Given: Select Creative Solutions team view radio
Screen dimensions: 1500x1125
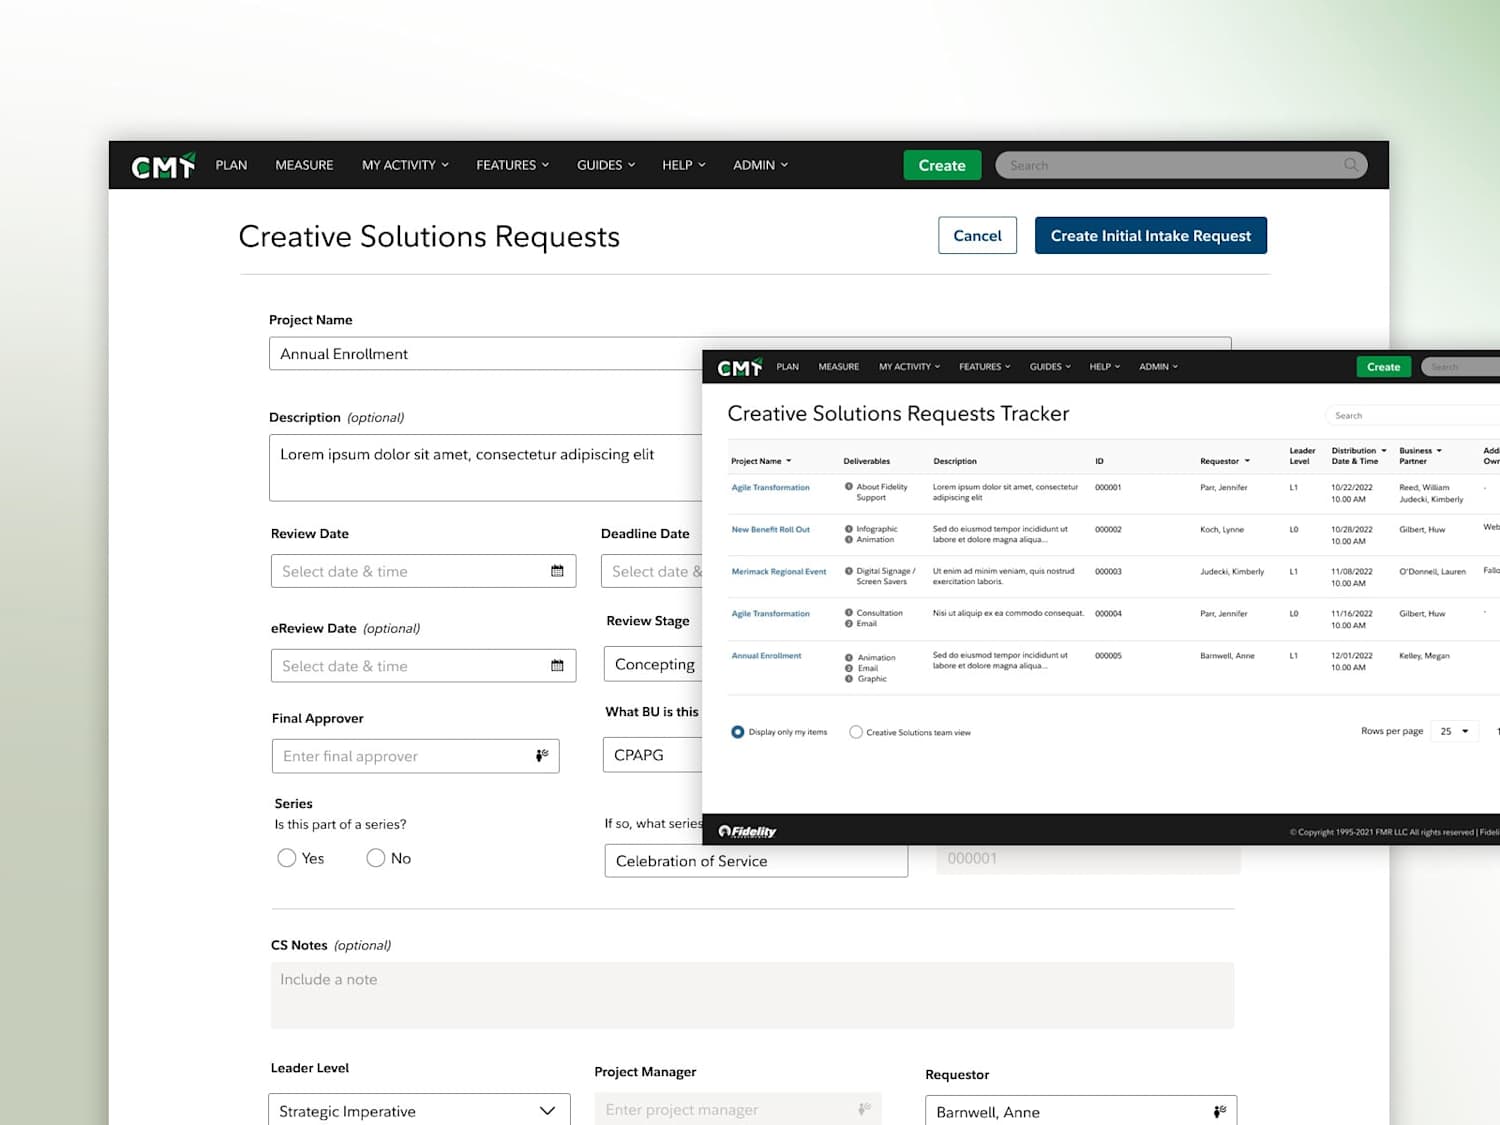Looking at the screenshot, I should point(856,732).
